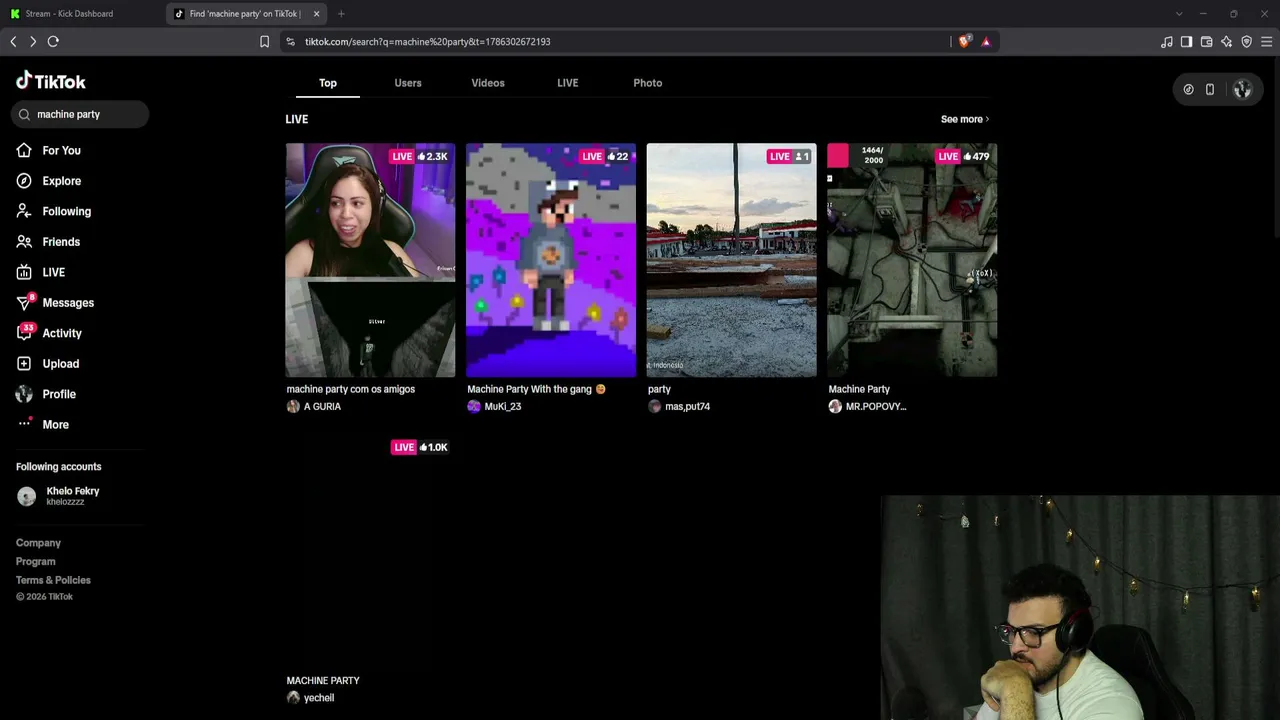Open Messages in the sidebar
Screen dimensions: 1280x720
68,303
